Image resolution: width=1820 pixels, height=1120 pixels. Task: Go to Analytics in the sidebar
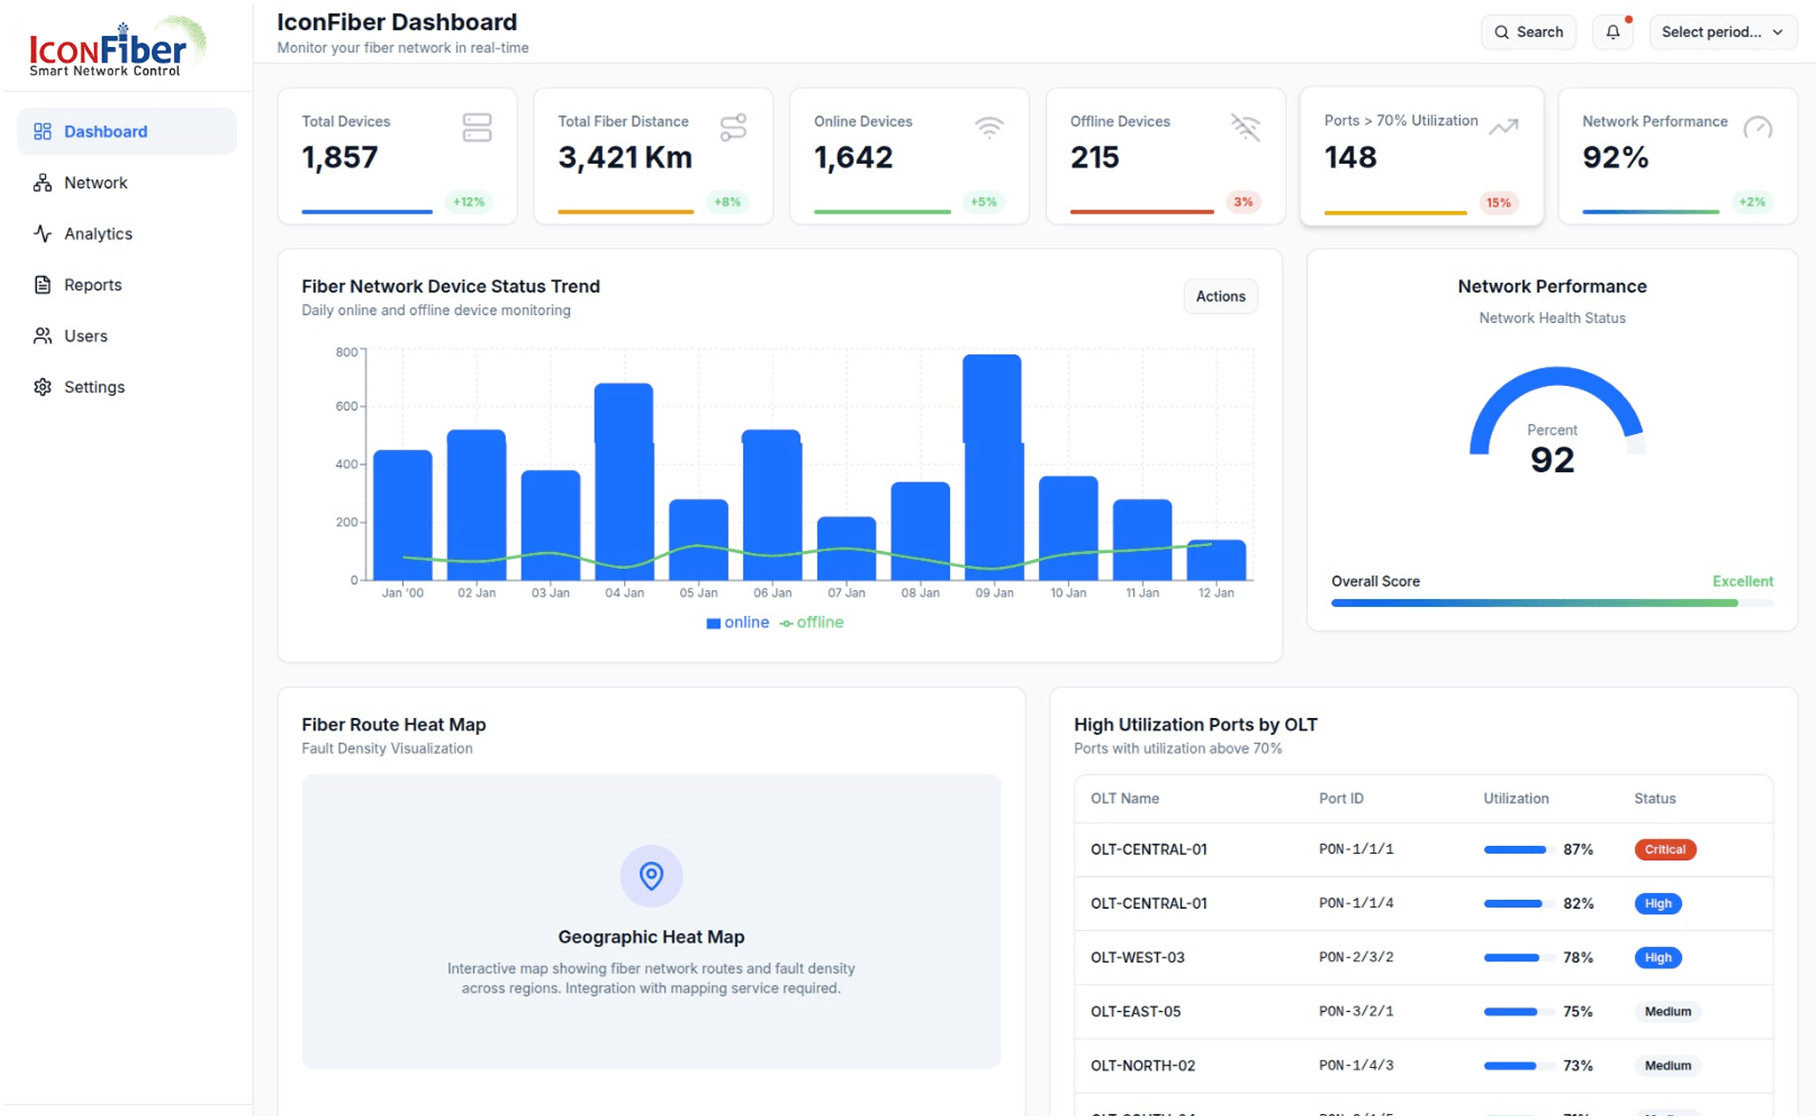tap(98, 234)
